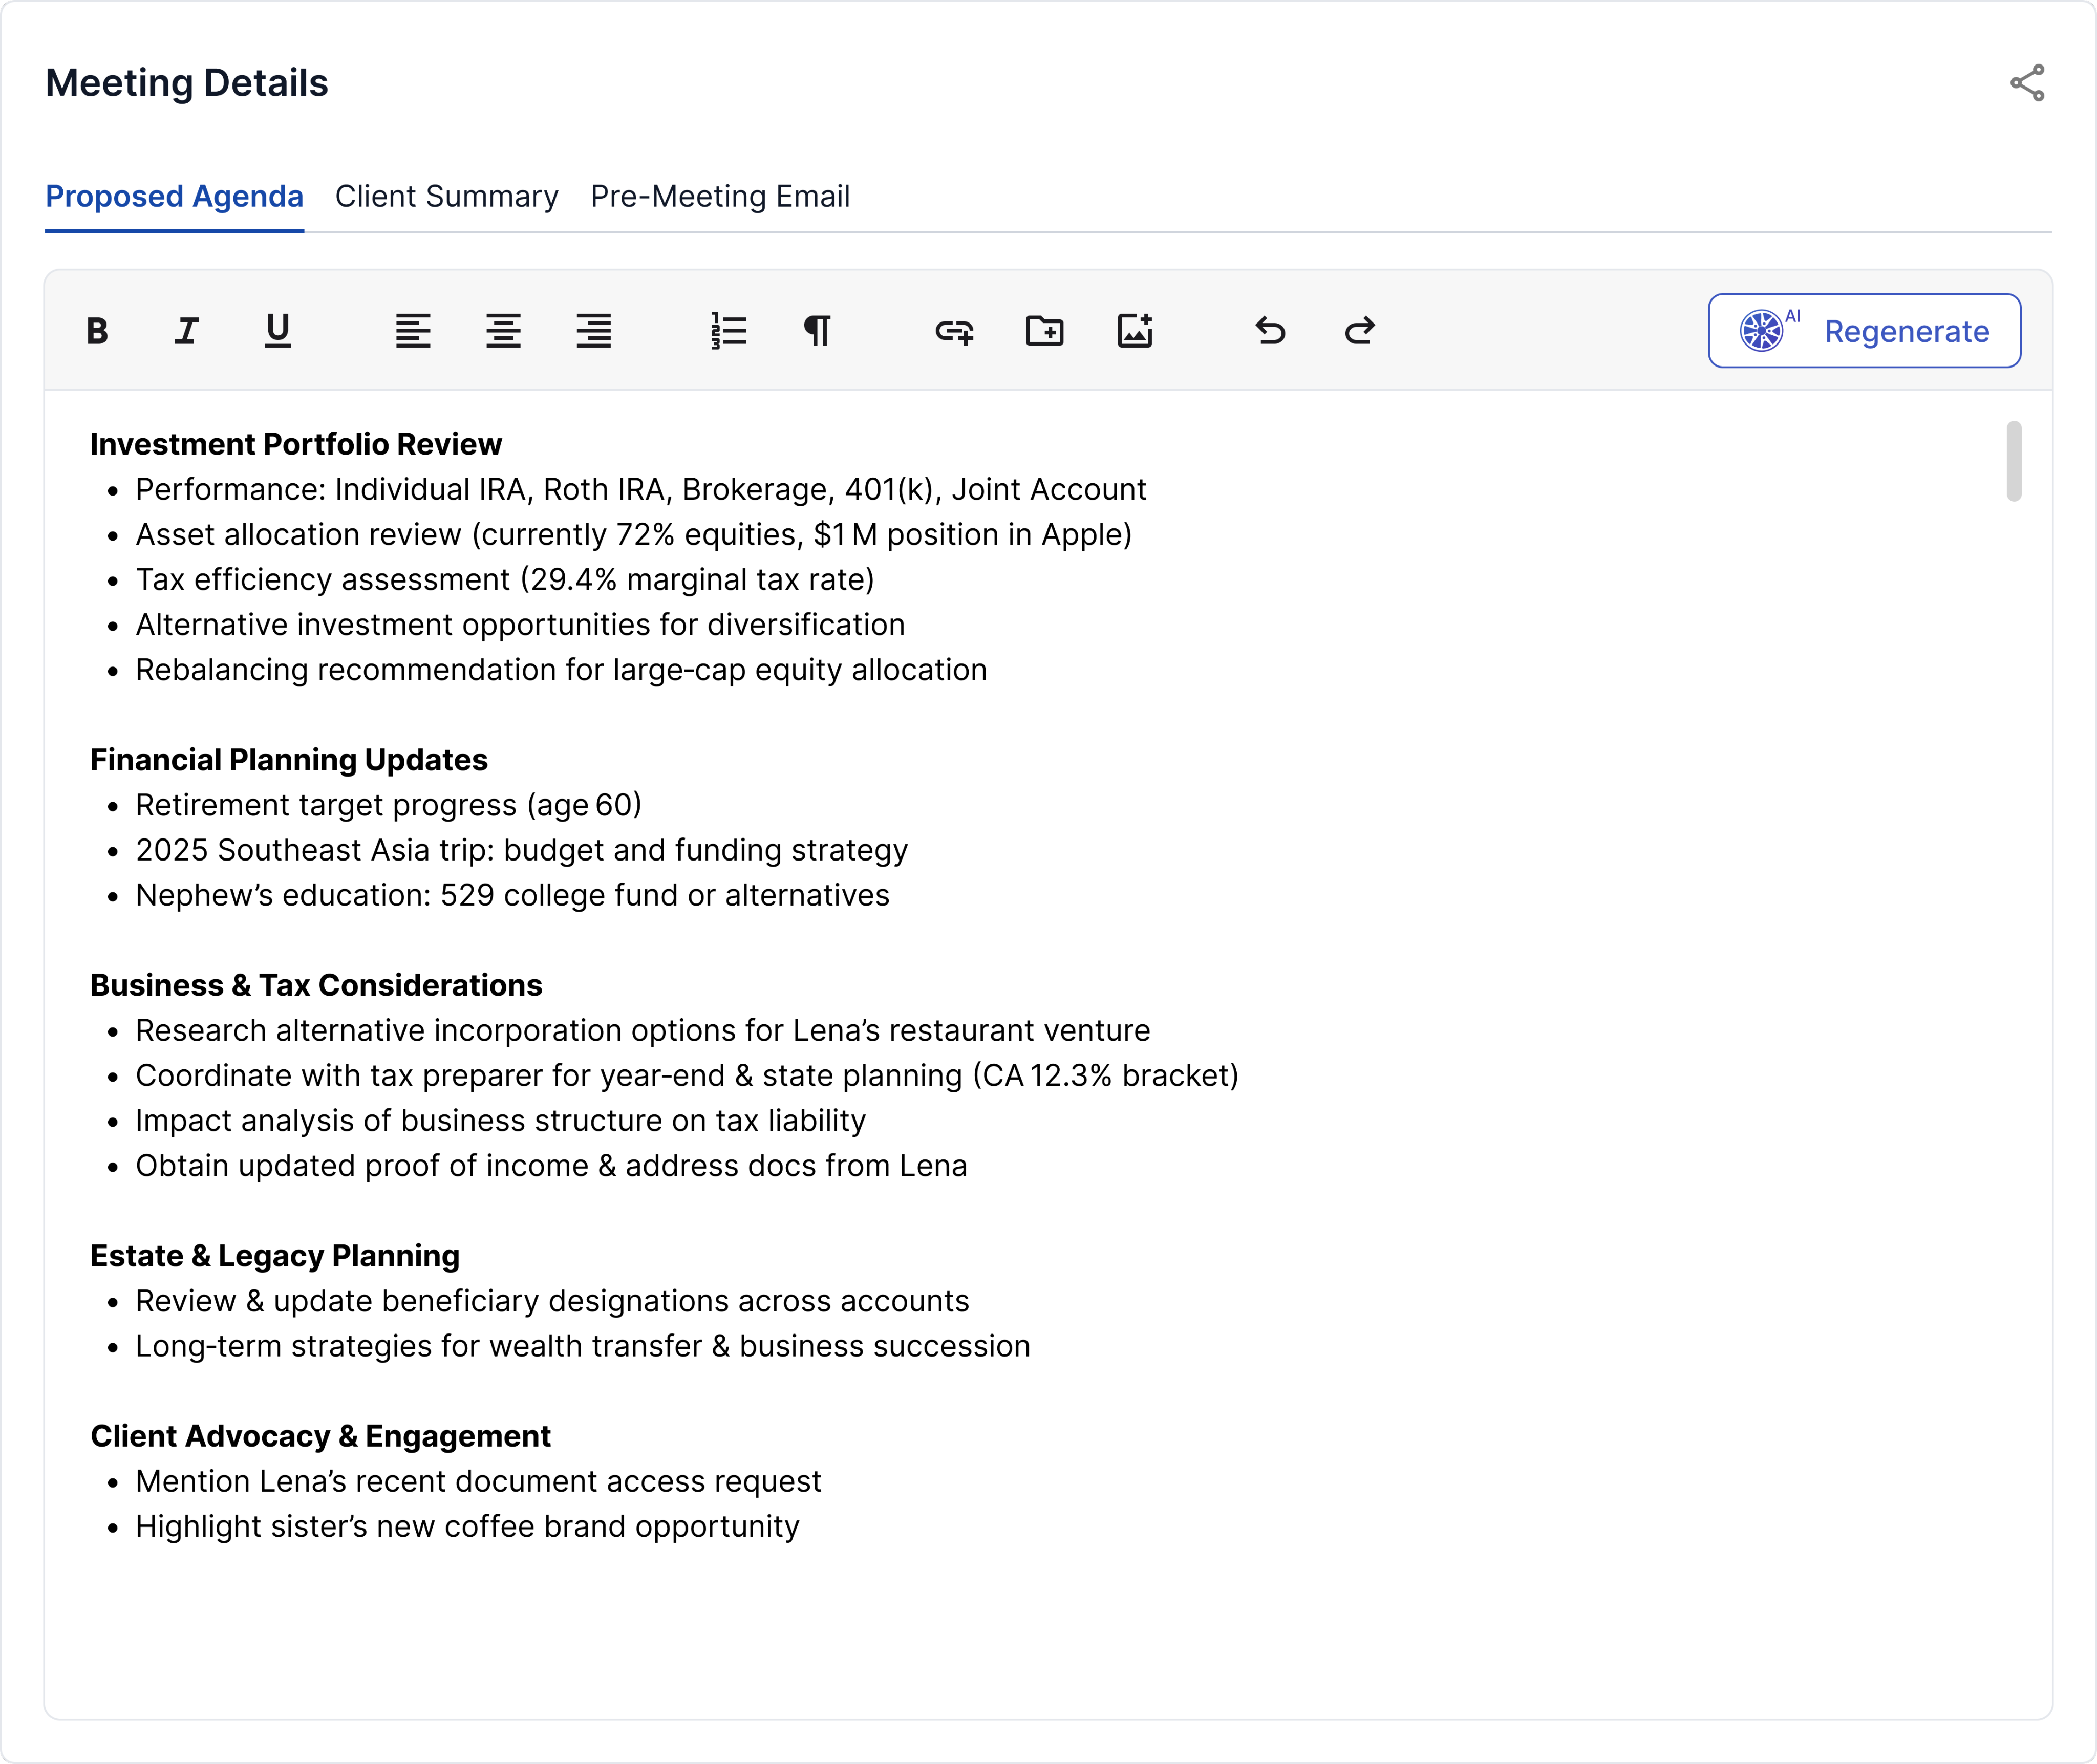Click the paragraph mark icon

pos(817,331)
